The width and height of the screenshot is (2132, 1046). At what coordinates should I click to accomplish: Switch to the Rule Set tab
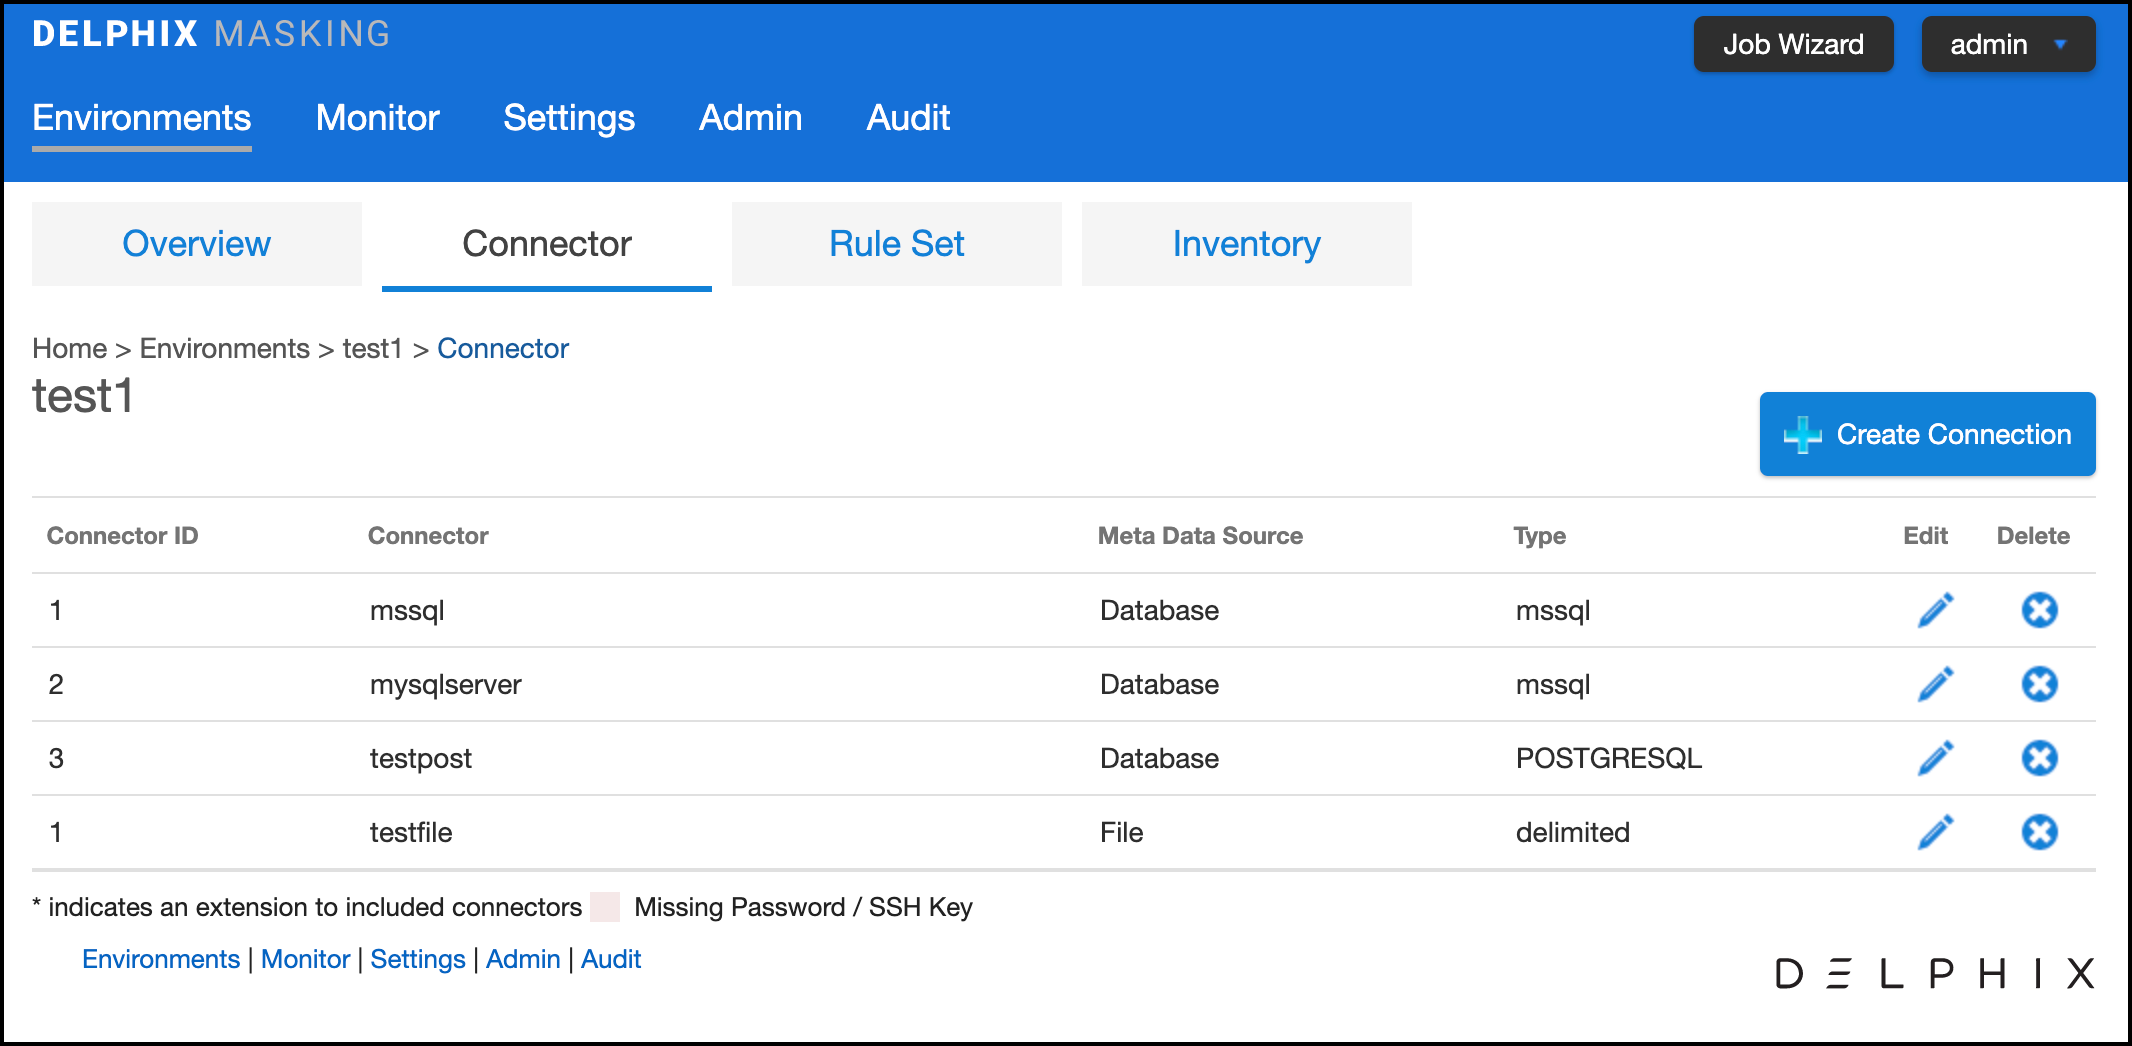pyautogui.click(x=896, y=243)
